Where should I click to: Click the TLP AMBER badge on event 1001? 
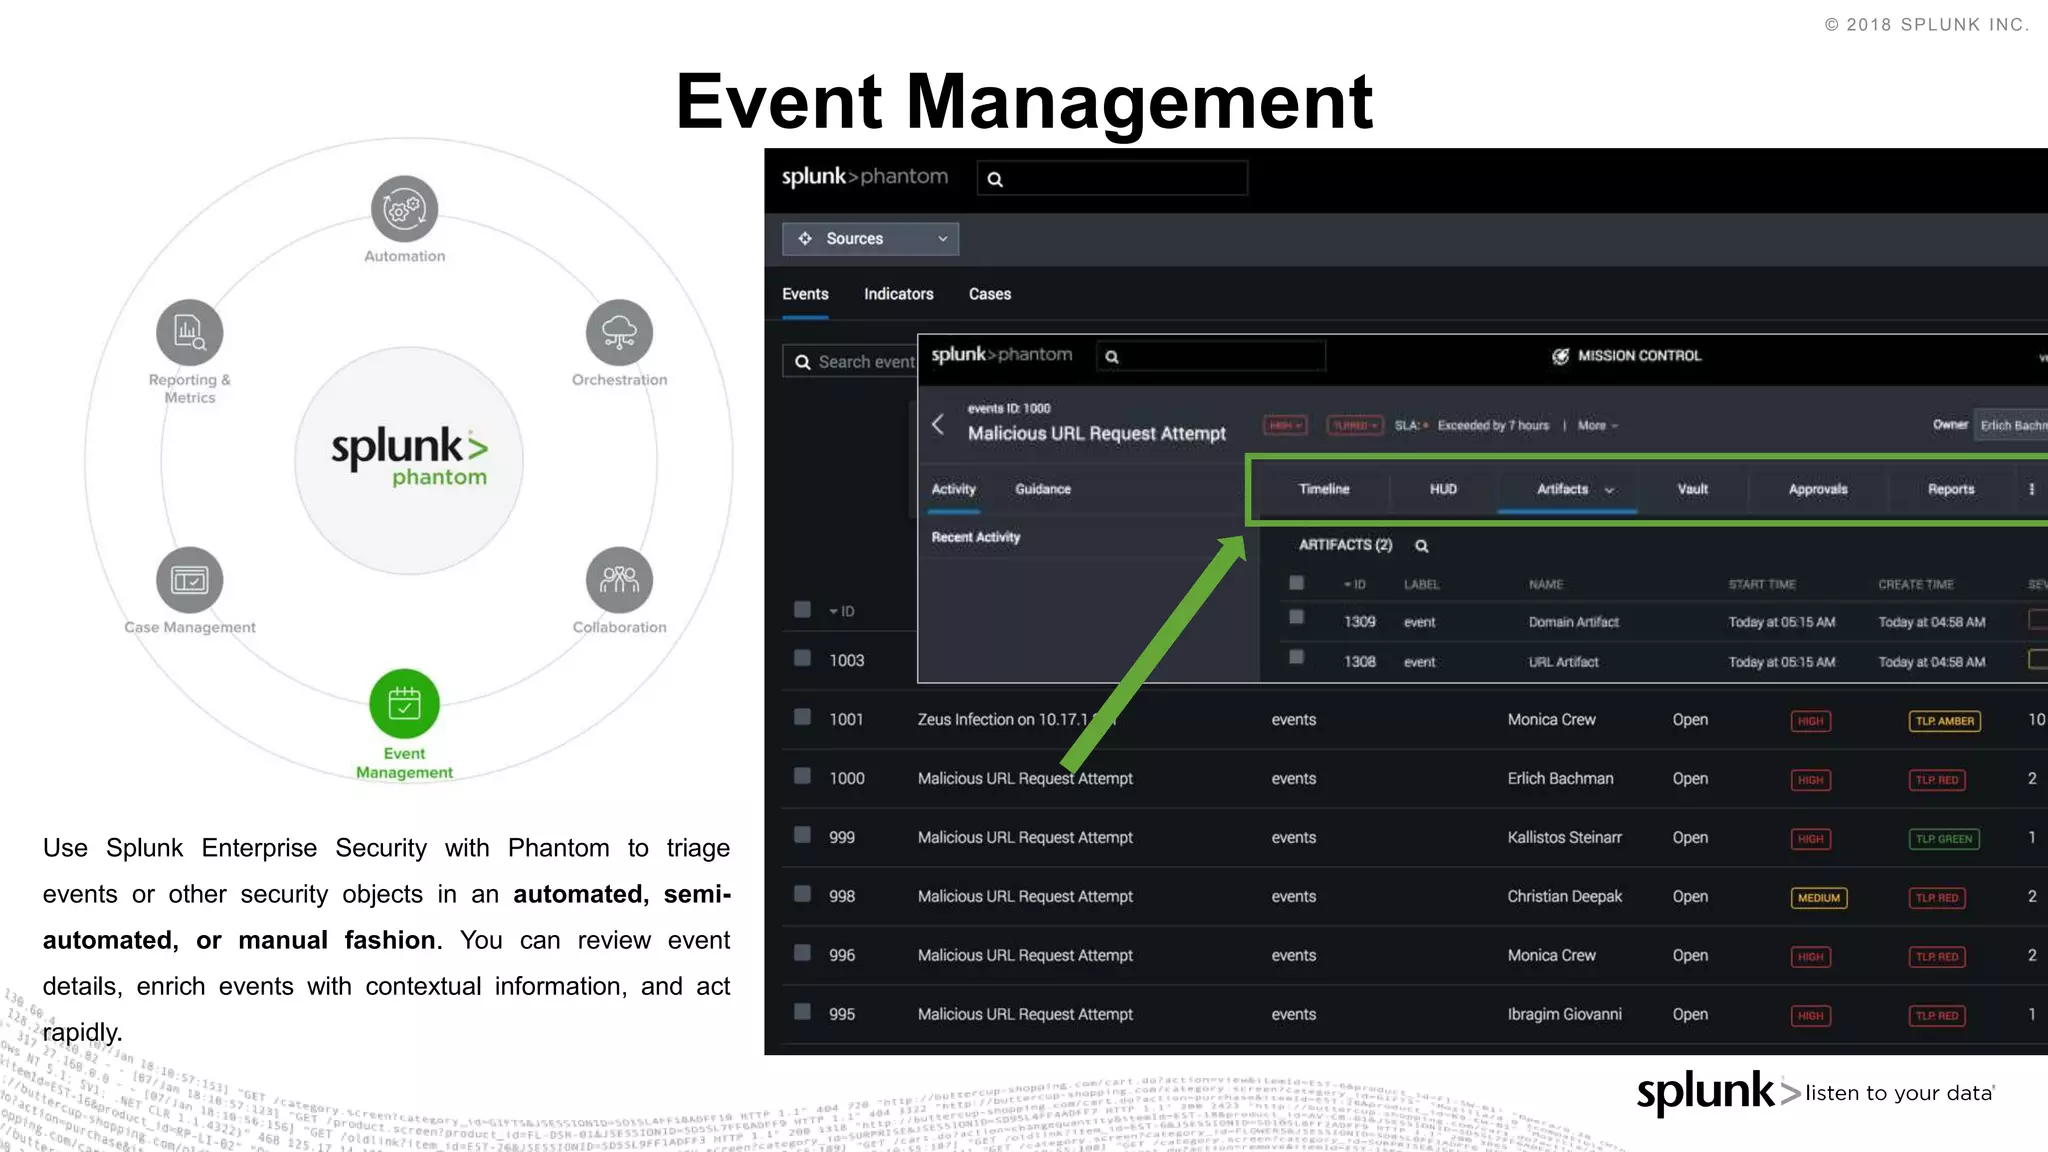[1945, 721]
